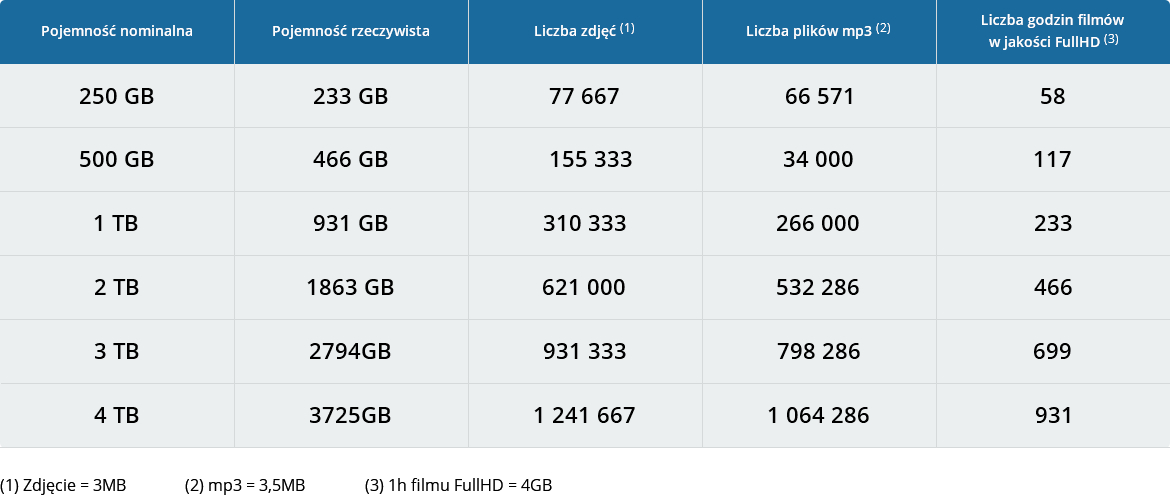Viewport: 1170px width, 495px height.
Task: Click the 233 GB actual capacity cell
Action: click(x=351, y=96)
